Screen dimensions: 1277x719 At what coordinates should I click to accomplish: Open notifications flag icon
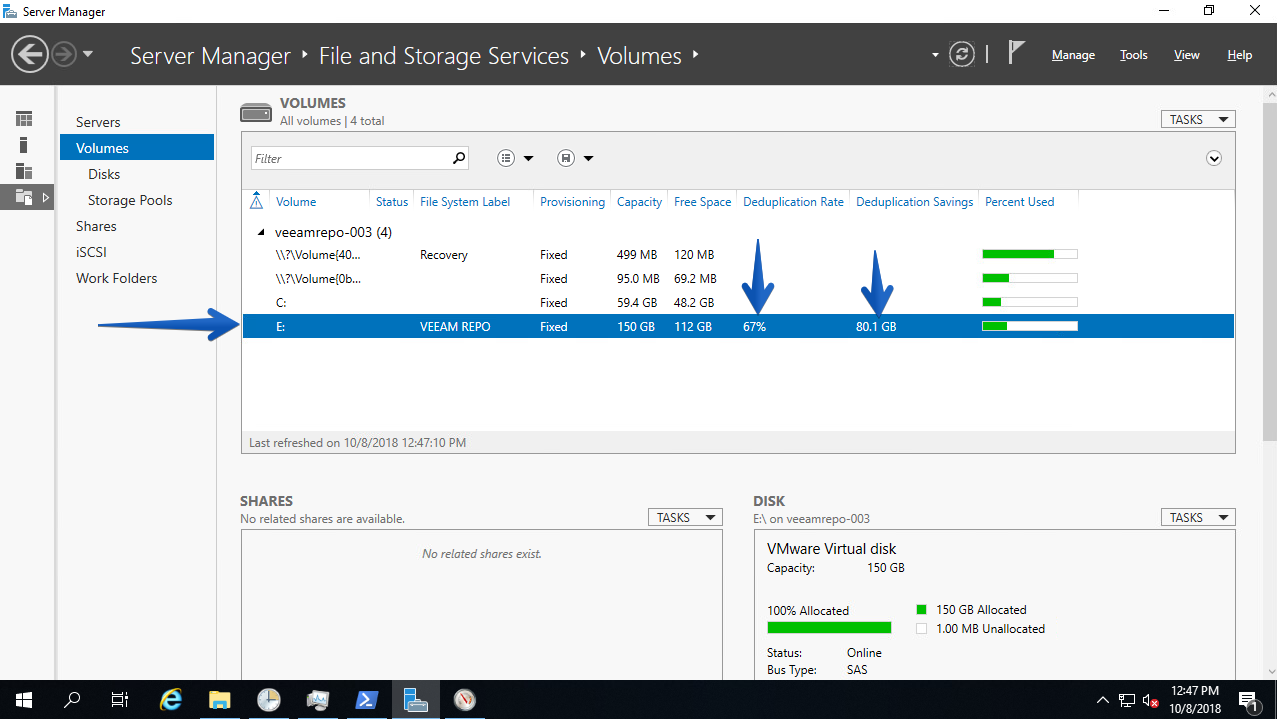pos(1016,53)
